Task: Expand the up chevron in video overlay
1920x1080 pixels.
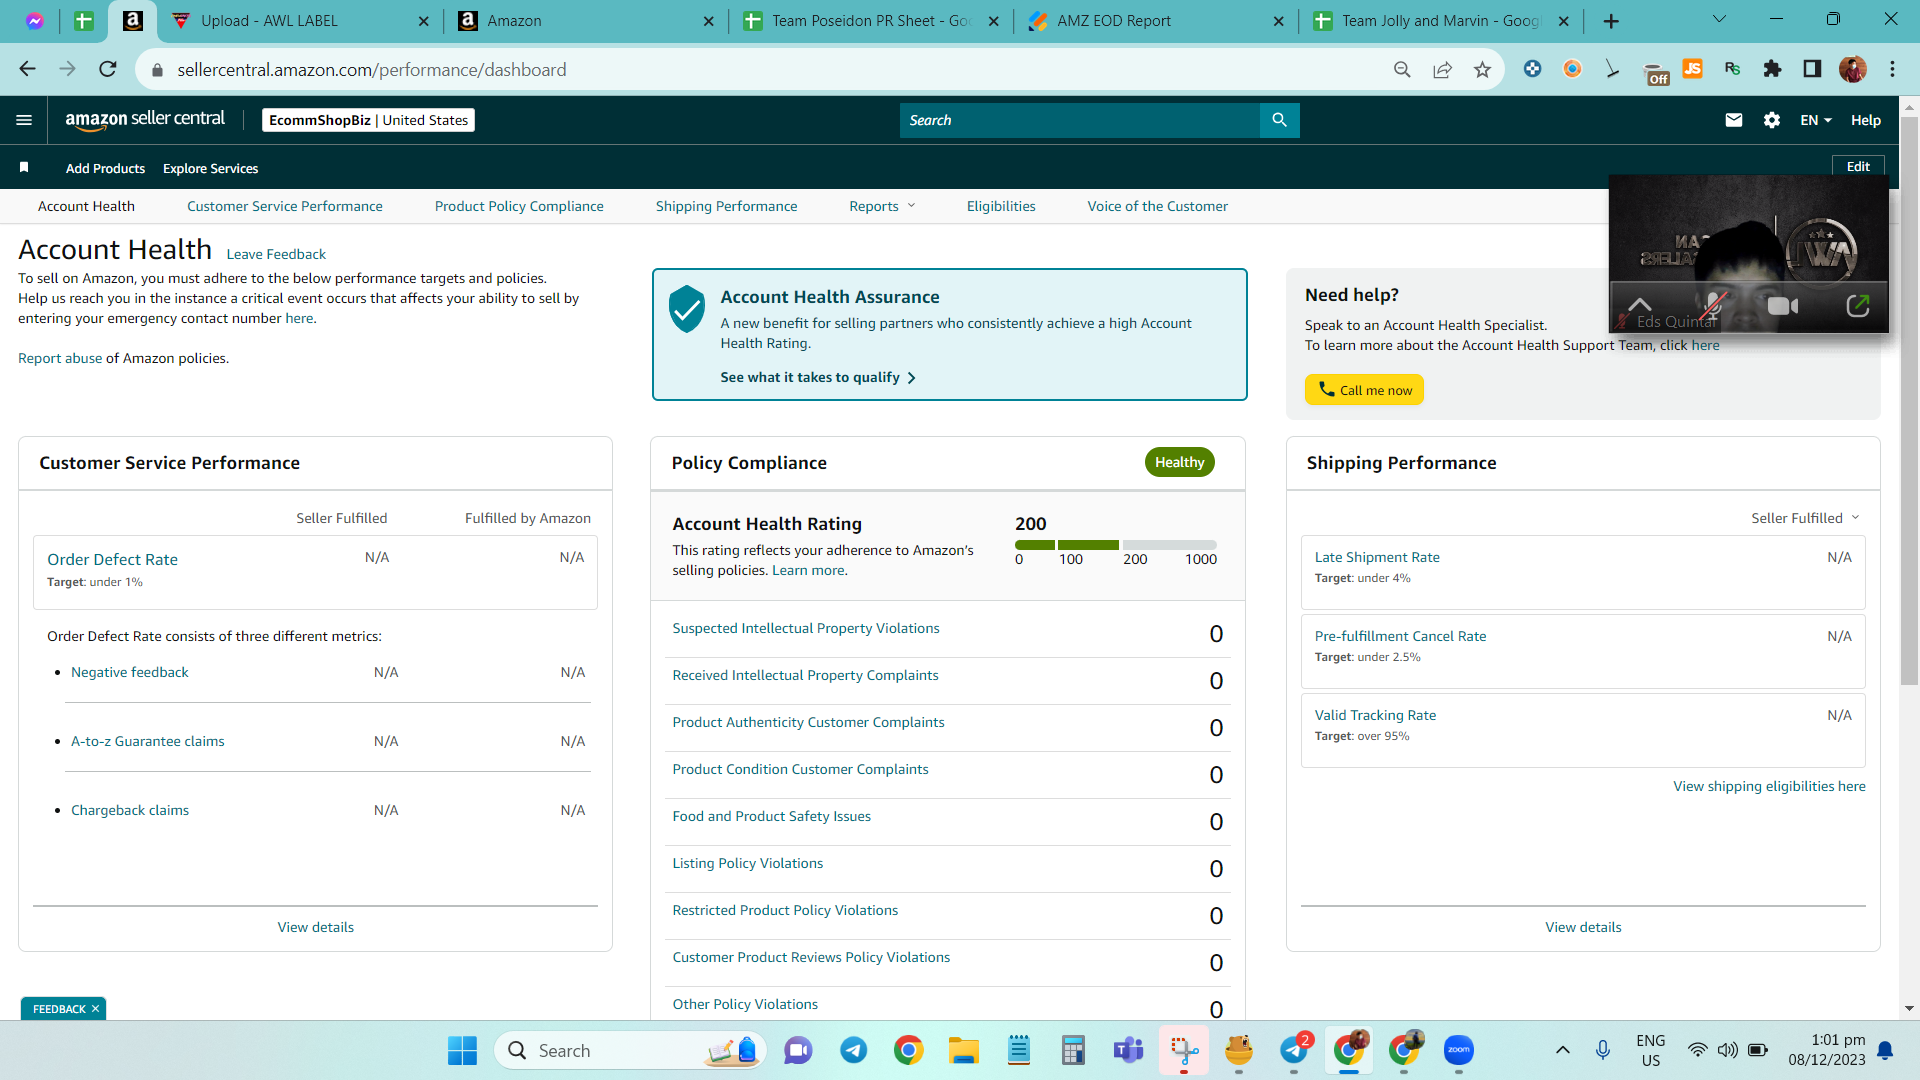Action: coord(1639,304)
